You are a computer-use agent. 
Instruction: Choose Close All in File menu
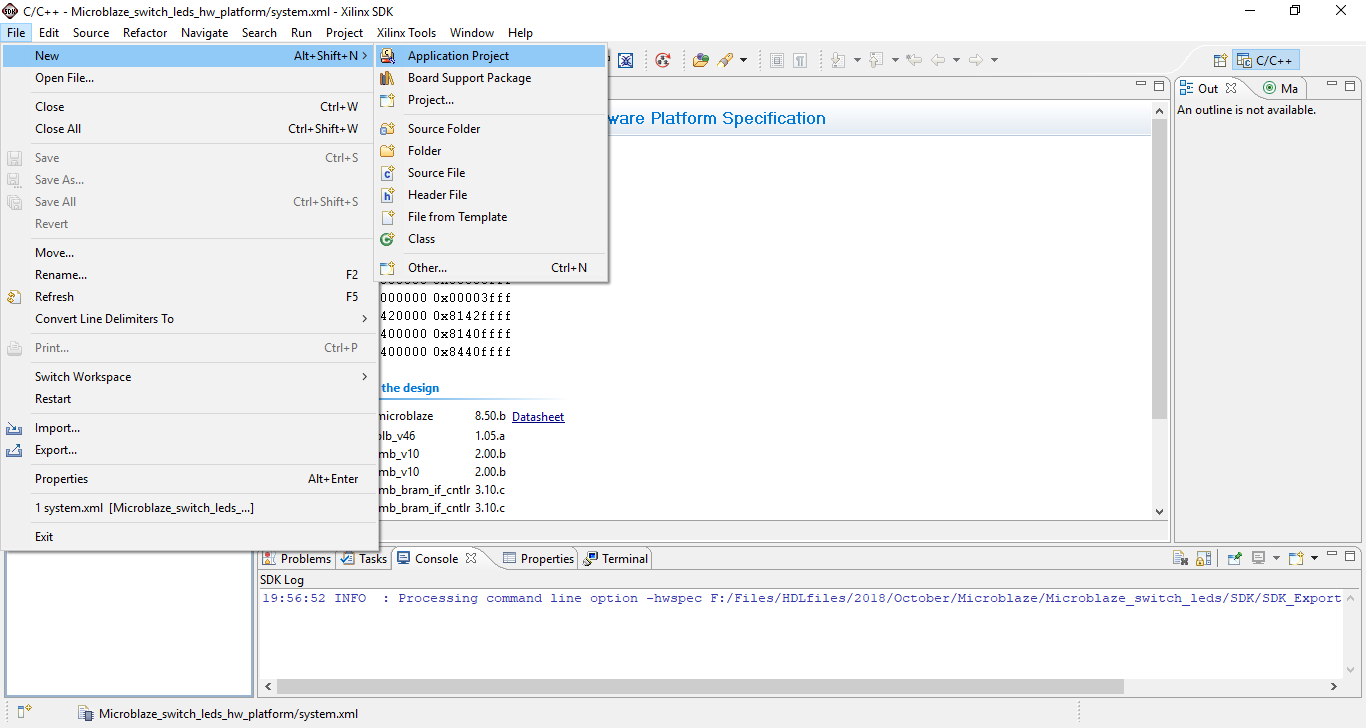(189, 129)
